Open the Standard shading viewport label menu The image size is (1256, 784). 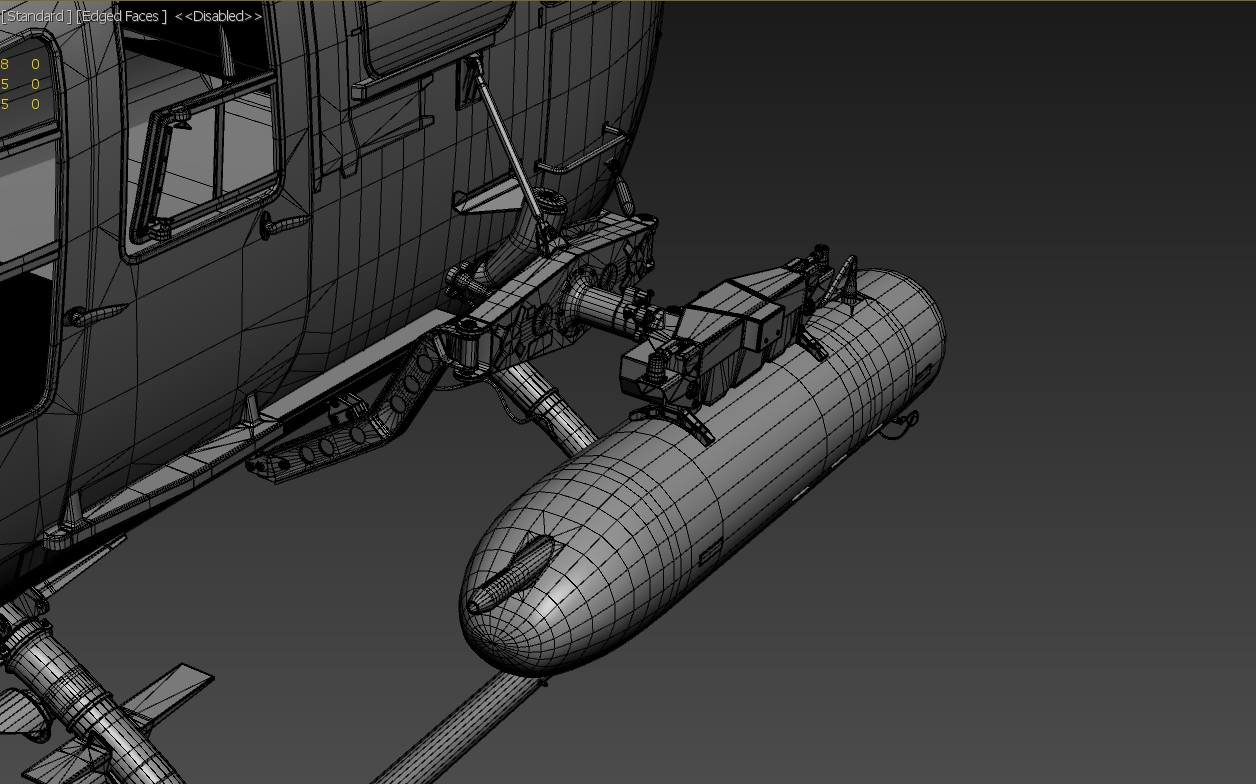(x=37, y=16)
